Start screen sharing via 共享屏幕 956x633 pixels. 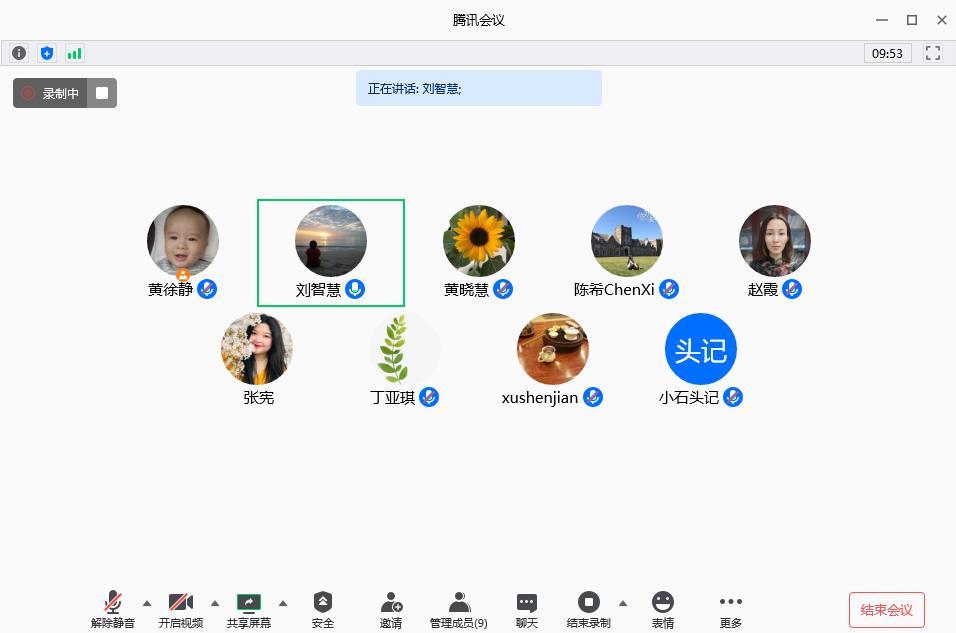[249, 609]
